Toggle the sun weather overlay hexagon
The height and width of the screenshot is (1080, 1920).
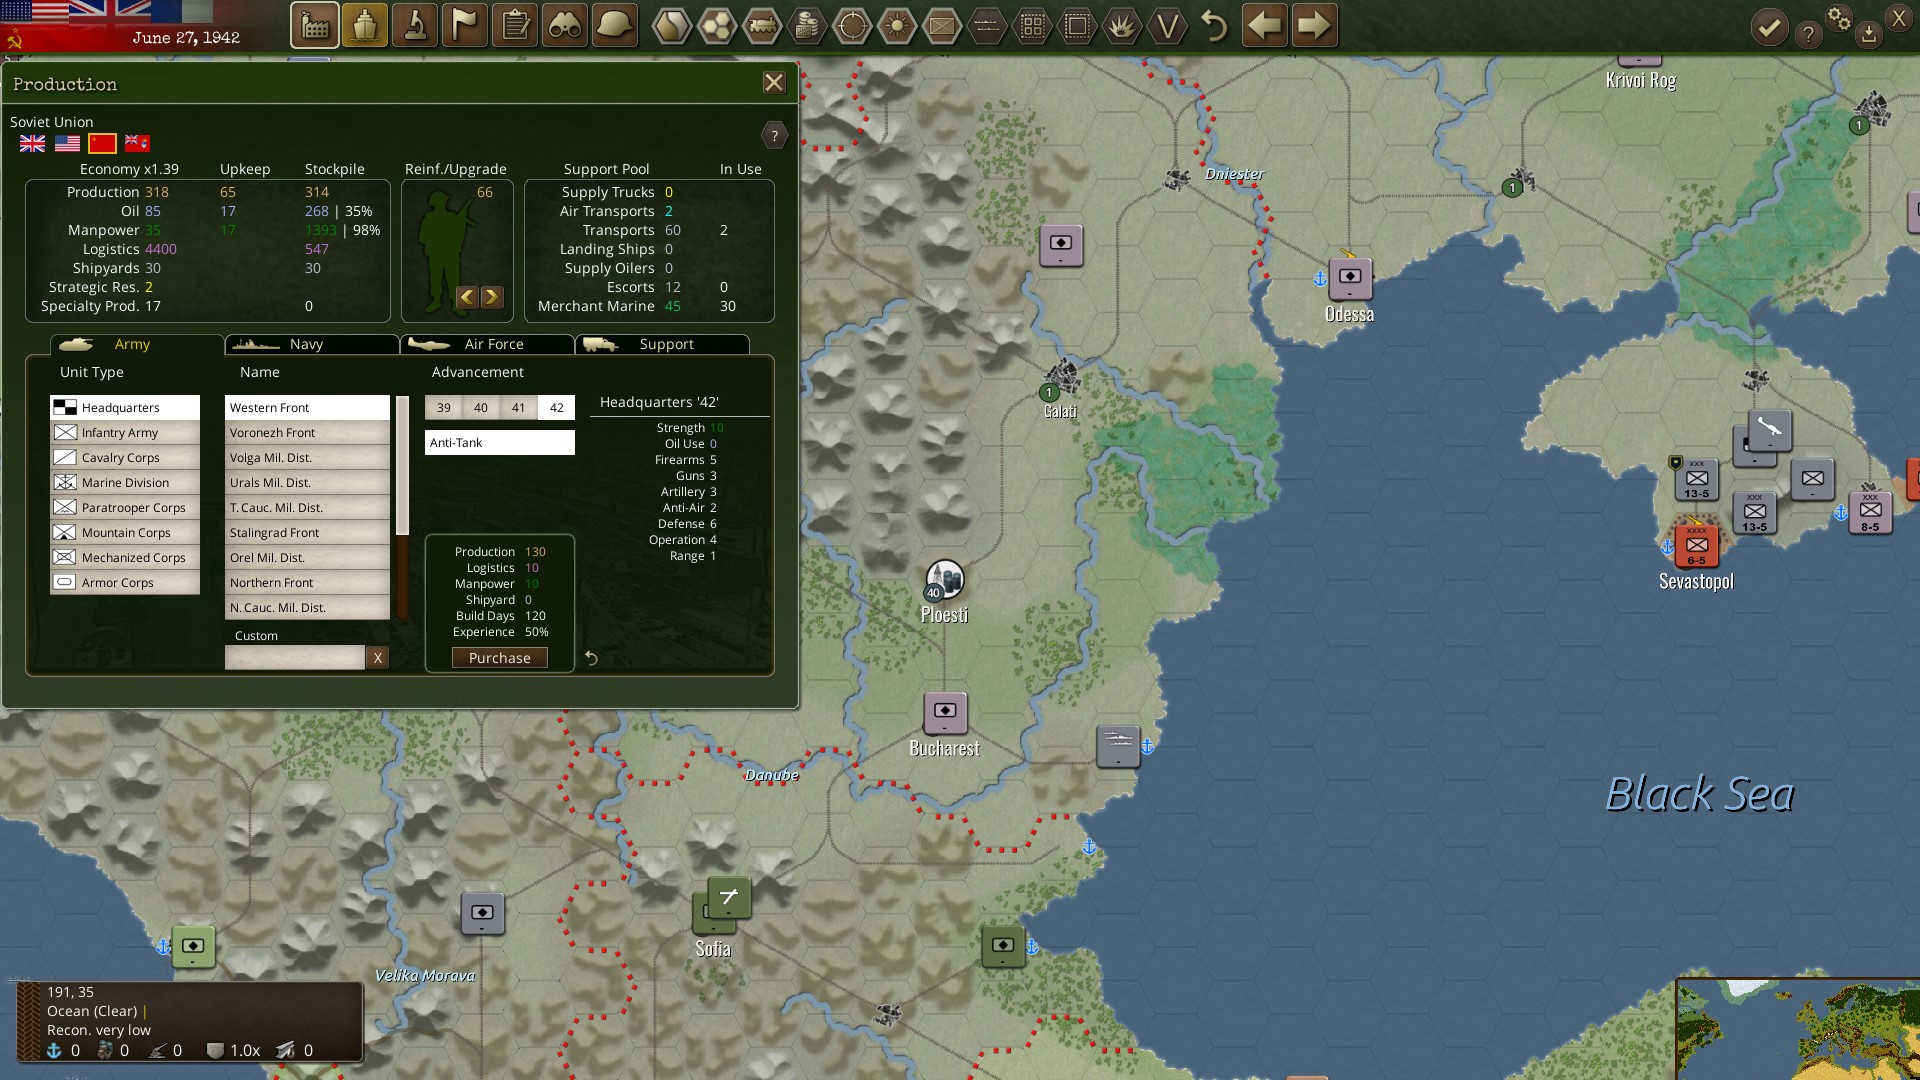(x=897, y=26)
